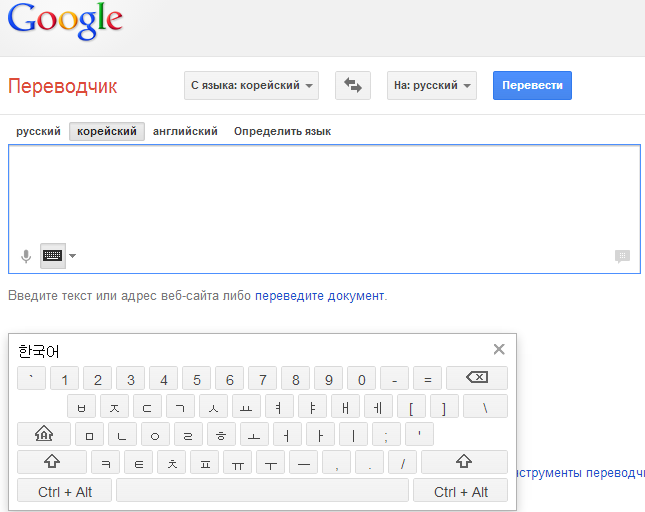Open the input tools dropdown arrow
Screen dimensions: 645x512
(72, 256)
